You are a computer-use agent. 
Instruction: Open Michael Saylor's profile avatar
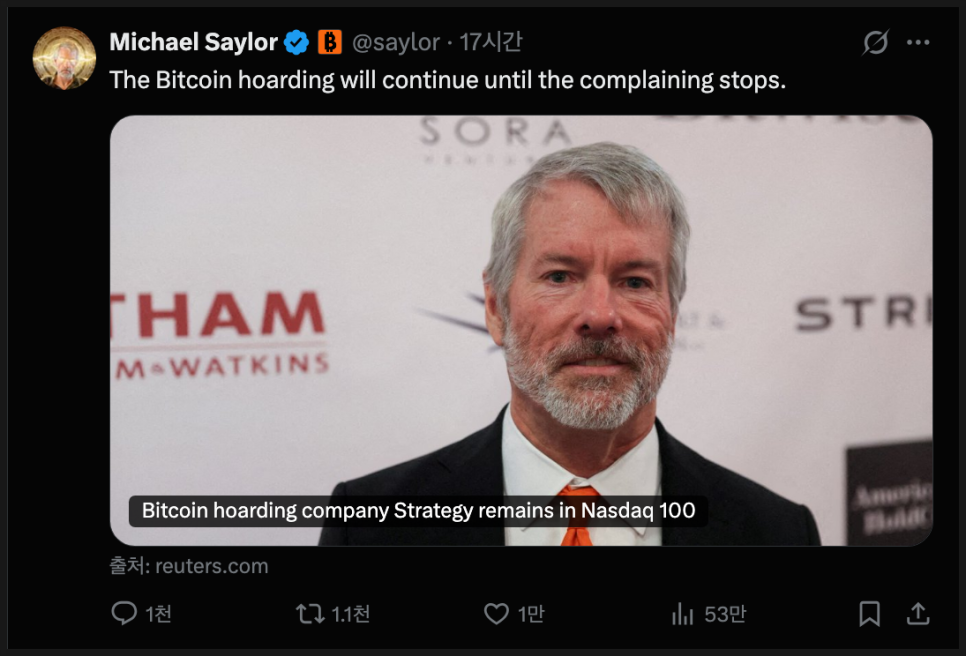tap(64, 58)
